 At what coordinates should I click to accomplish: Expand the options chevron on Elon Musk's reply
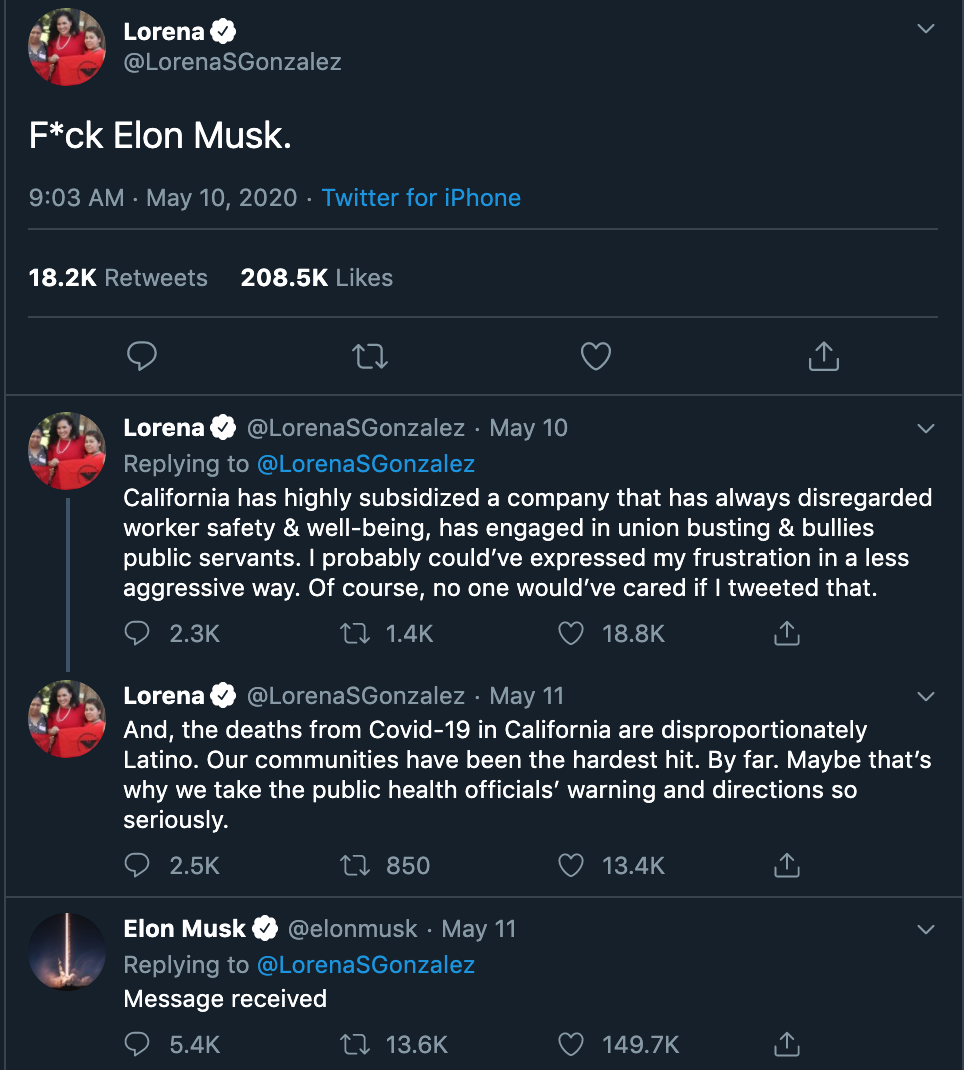click(x=926, y=929)
